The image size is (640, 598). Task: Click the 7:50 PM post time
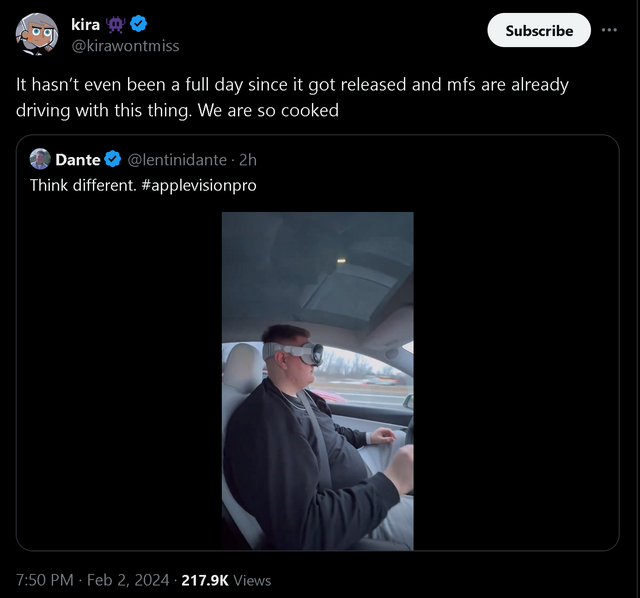tap(44, 579)
